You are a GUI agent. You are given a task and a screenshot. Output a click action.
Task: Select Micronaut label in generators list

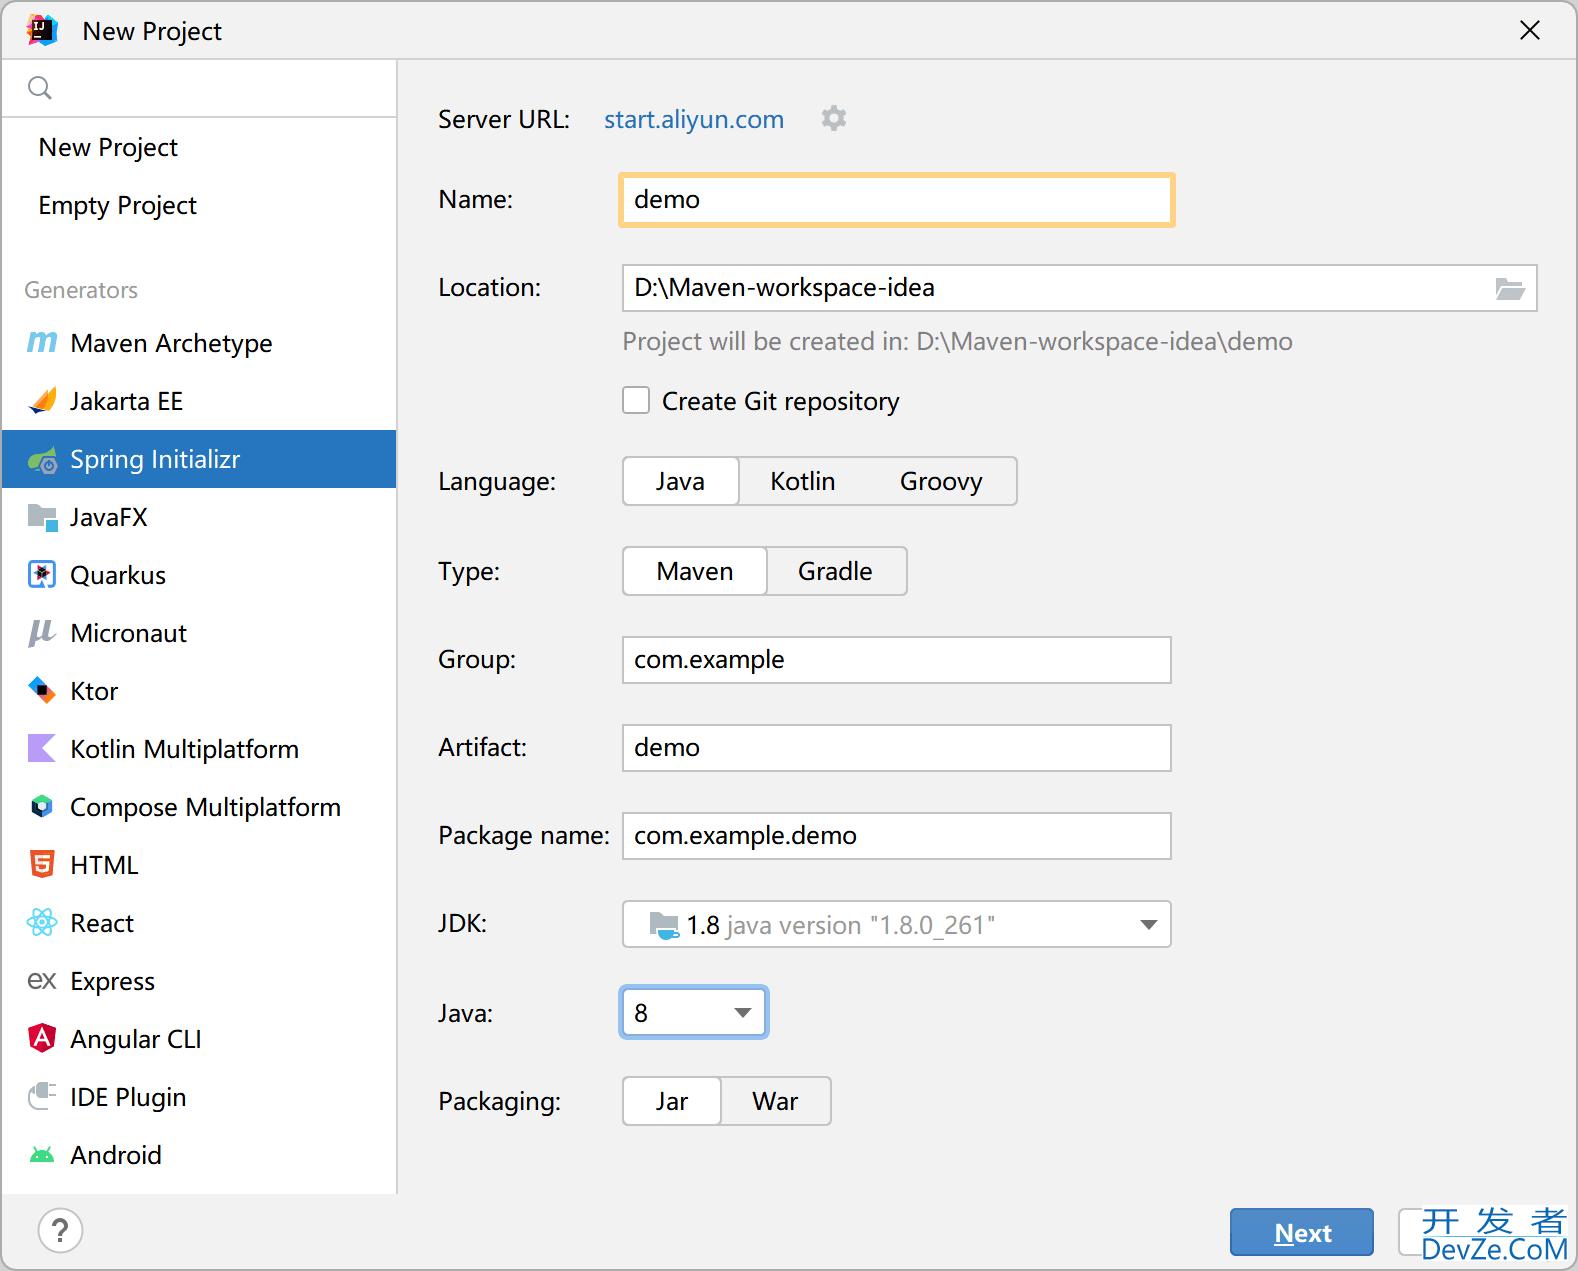(129, 633)
